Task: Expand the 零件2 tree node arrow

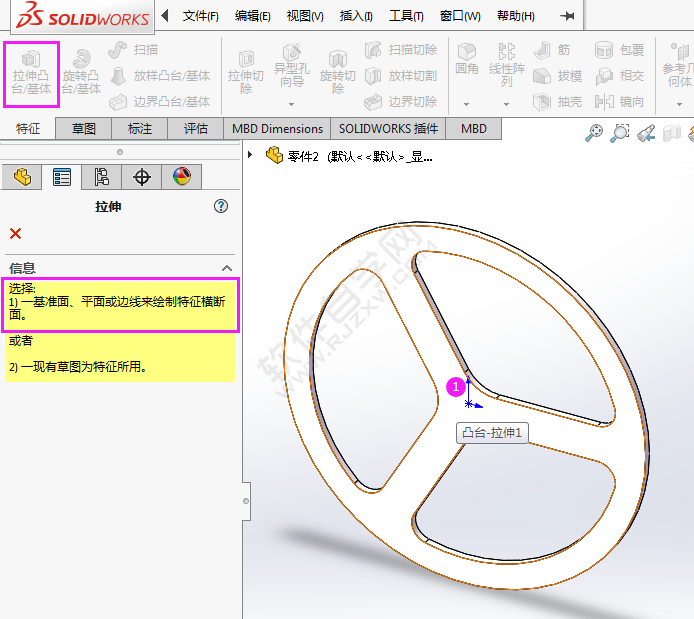Action: pos(251,155)
